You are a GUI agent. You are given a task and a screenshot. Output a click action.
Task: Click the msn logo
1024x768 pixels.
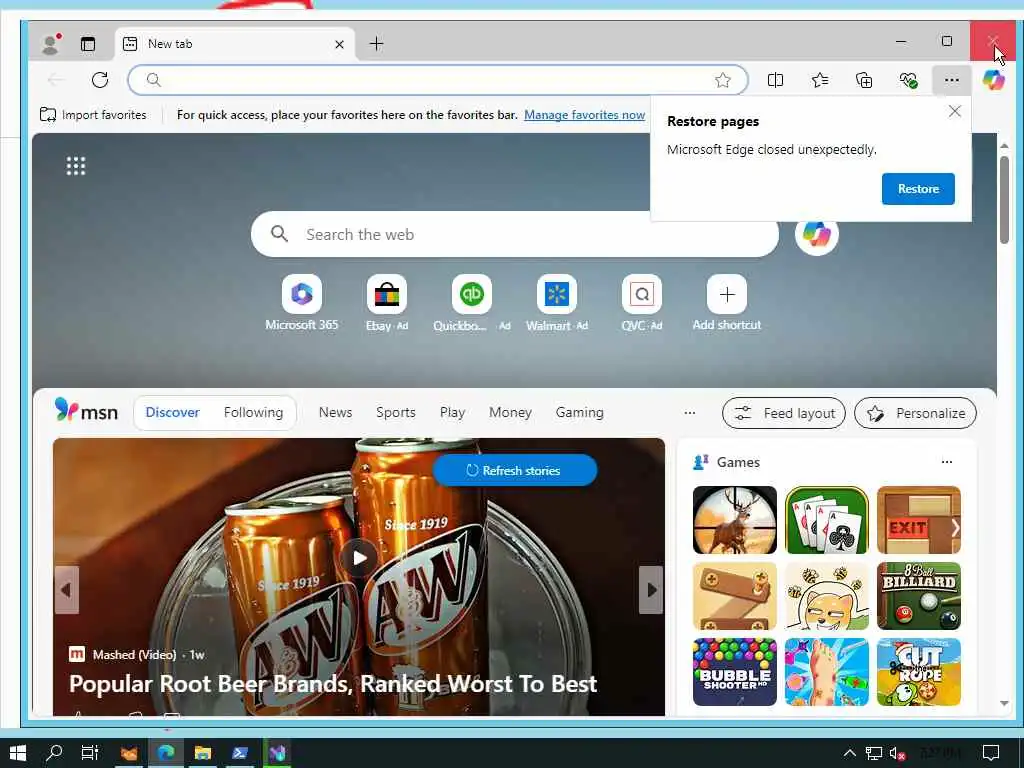86,411
